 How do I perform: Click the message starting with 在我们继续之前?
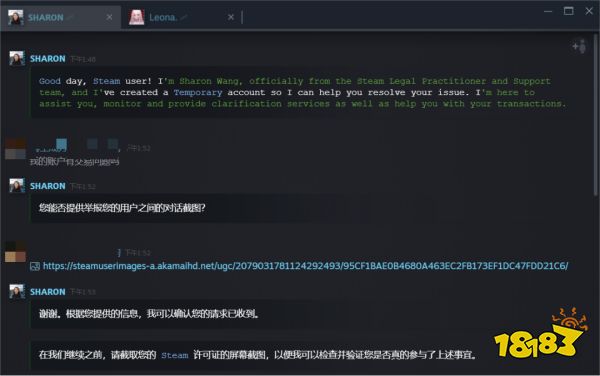coord(258,355)
